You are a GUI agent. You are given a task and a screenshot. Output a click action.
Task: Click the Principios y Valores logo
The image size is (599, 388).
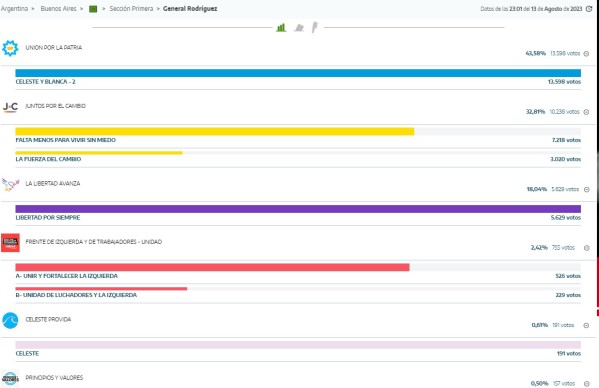[x=10, y=378]
